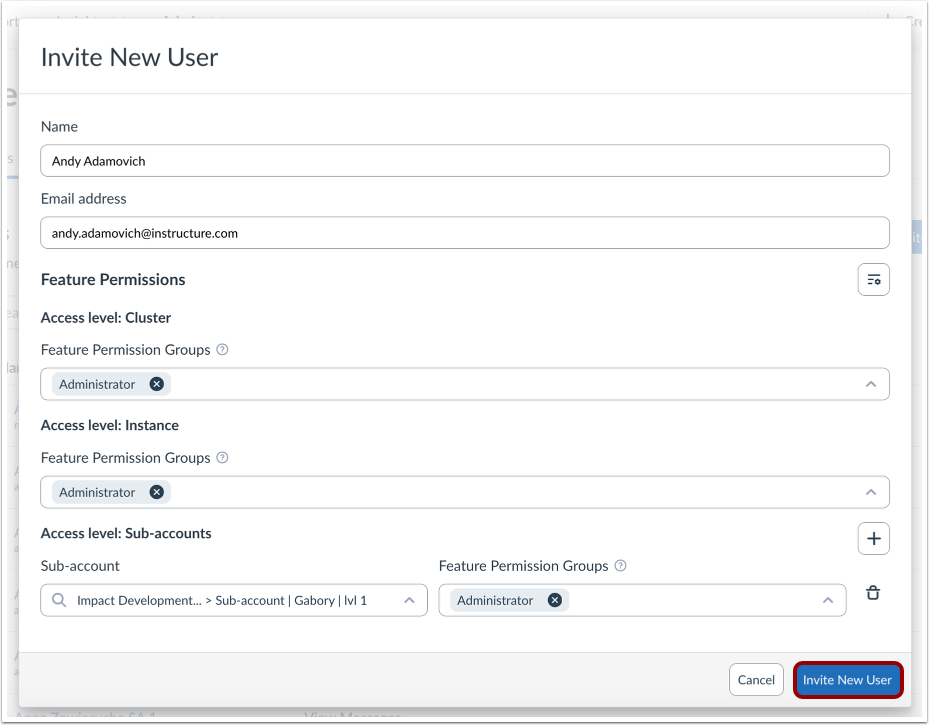Open the feature permissions filter settings icon

[x=873, y=279]
